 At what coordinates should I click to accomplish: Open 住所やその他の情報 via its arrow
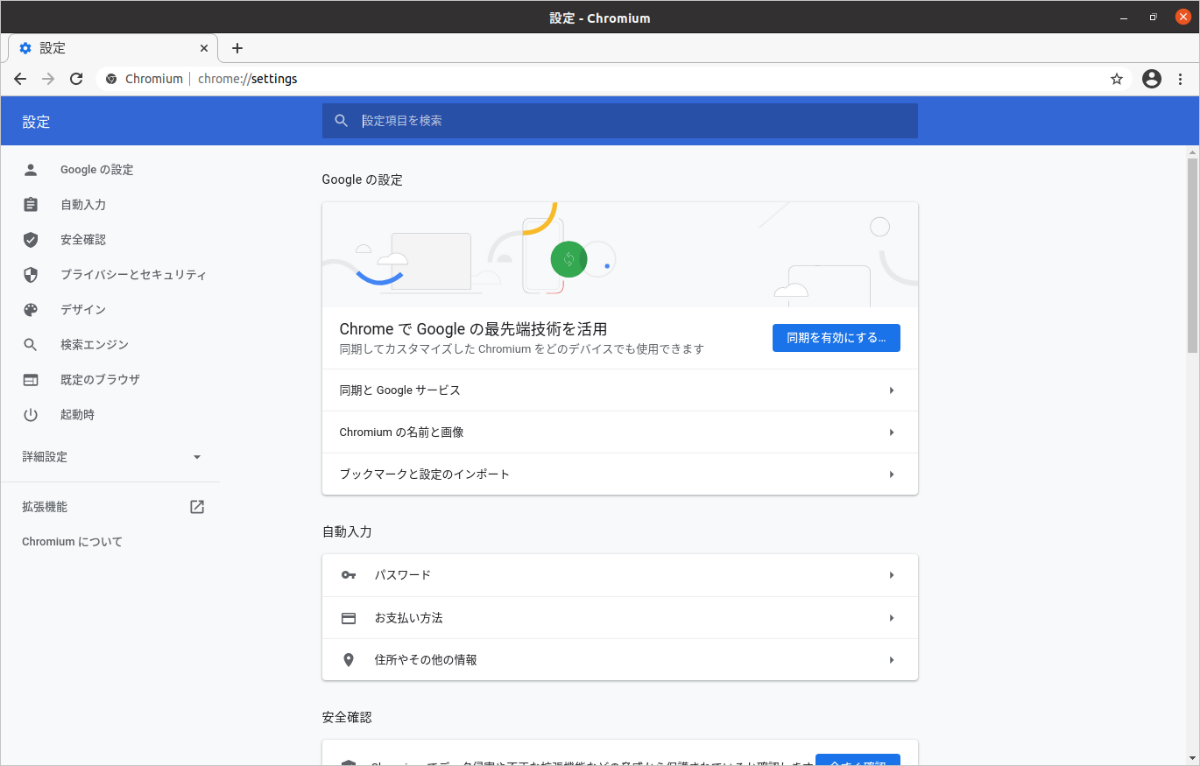click(891, 660)
